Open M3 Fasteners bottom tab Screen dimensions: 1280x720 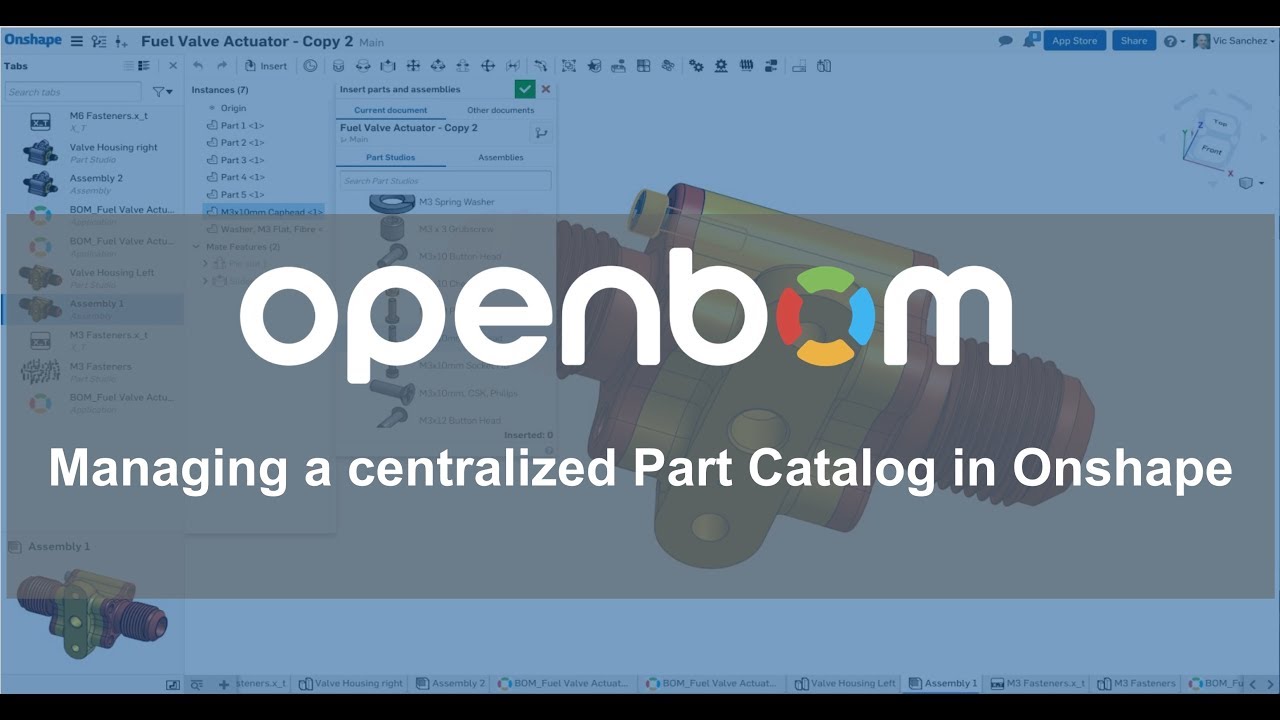(x=1136, y=683)
